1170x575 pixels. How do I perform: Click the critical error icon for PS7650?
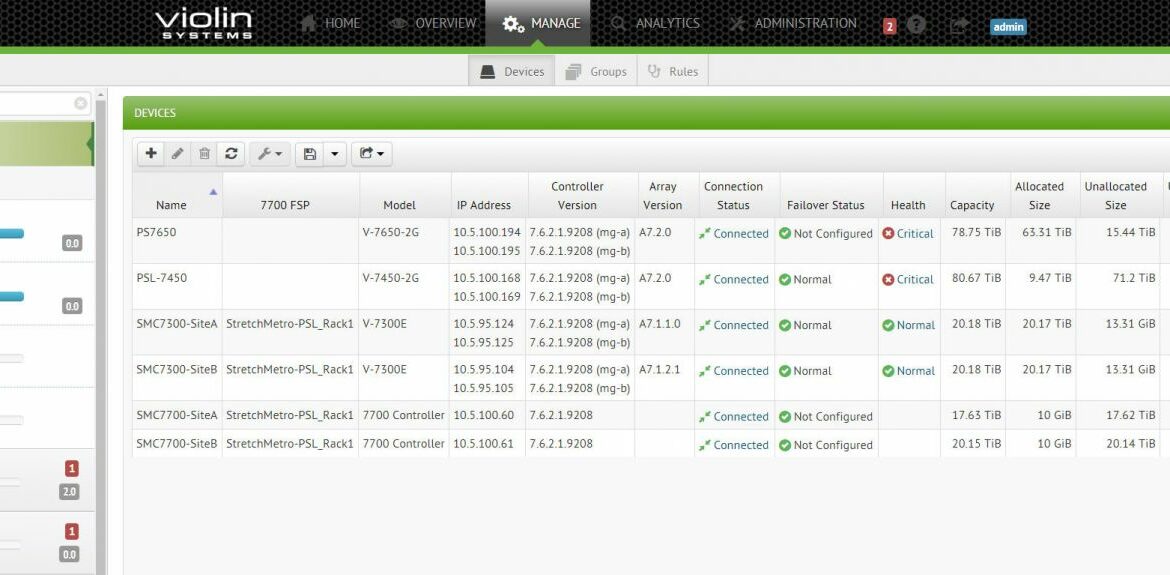click(x=888, y=233)
